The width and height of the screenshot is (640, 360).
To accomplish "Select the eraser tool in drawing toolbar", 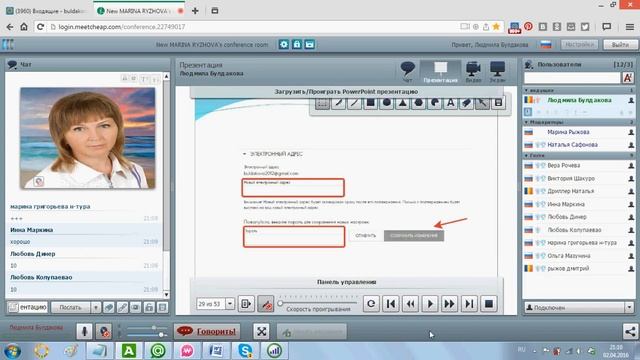I will (x=466, y=103).
